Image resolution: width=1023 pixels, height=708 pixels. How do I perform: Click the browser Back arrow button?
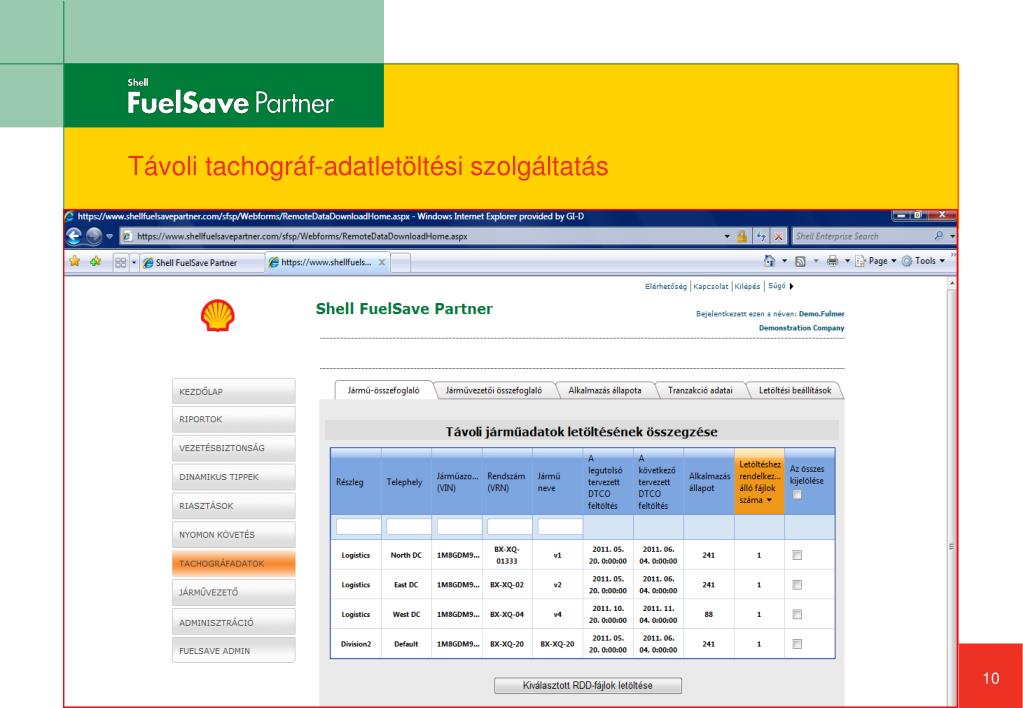coord(75,236)
